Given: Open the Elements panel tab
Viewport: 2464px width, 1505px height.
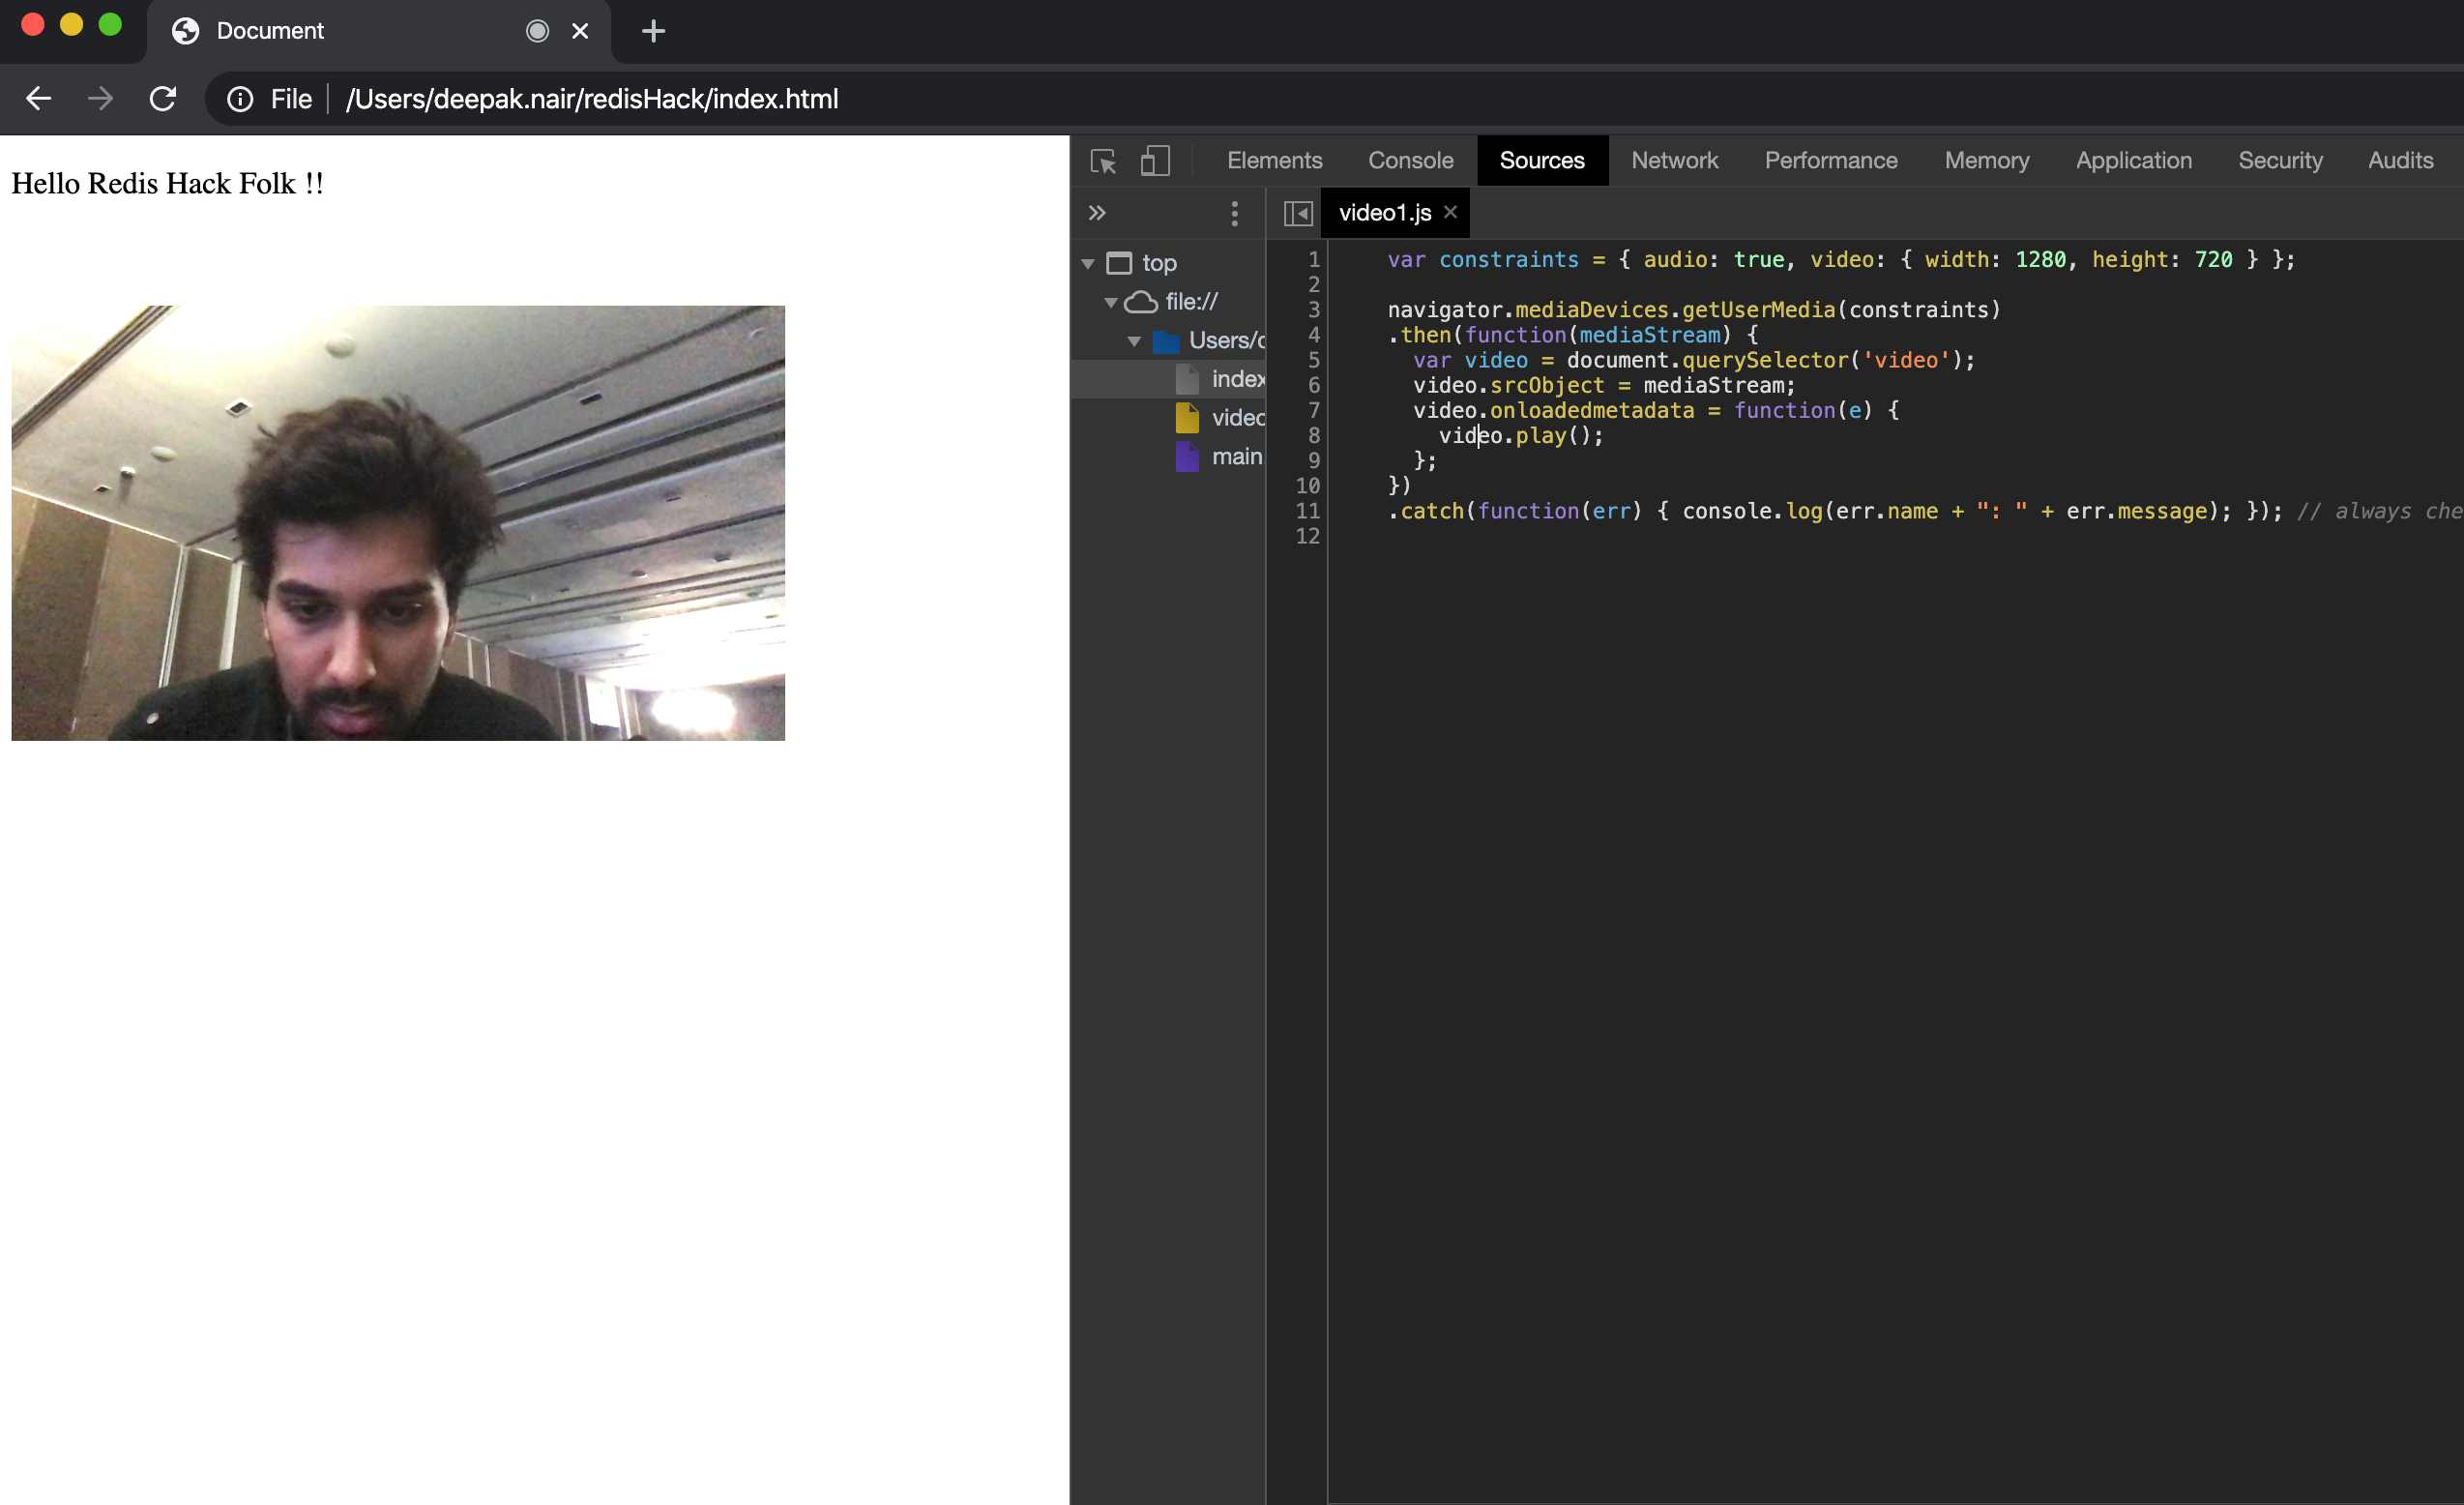Looking at the screenshot, I should tap(1274, 161).
